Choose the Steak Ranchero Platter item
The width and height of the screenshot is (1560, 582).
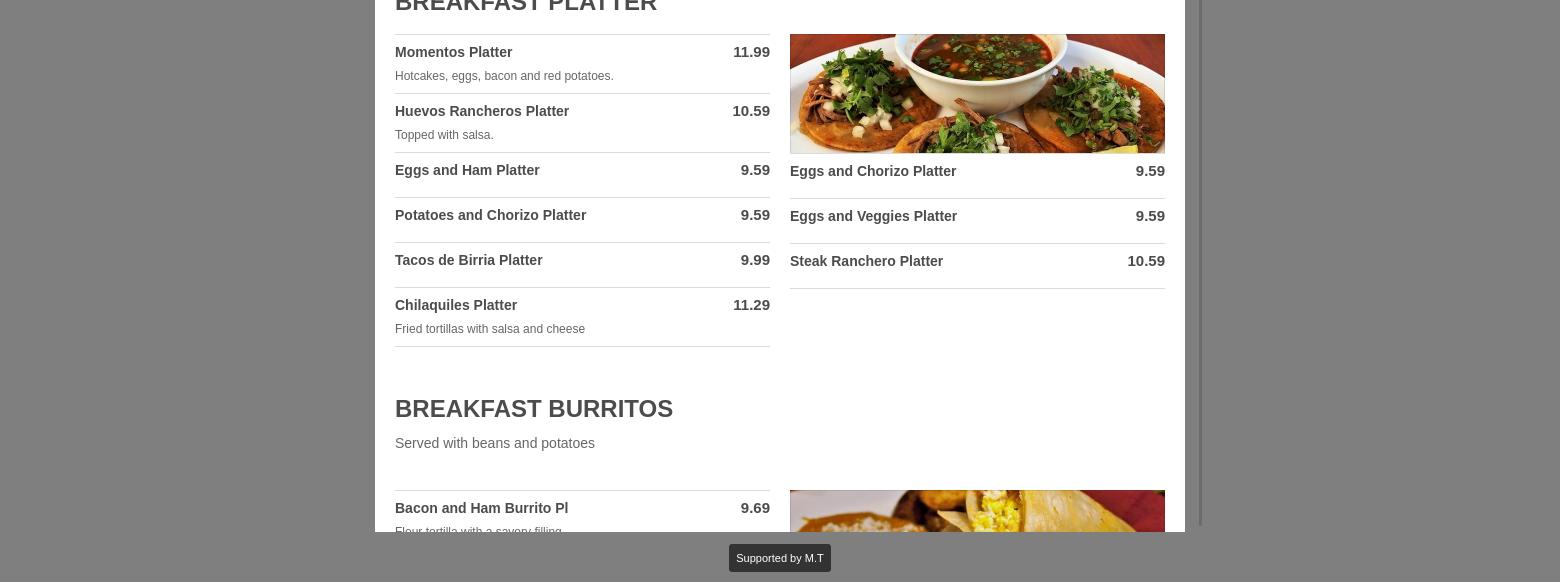[x=977, y=266]
